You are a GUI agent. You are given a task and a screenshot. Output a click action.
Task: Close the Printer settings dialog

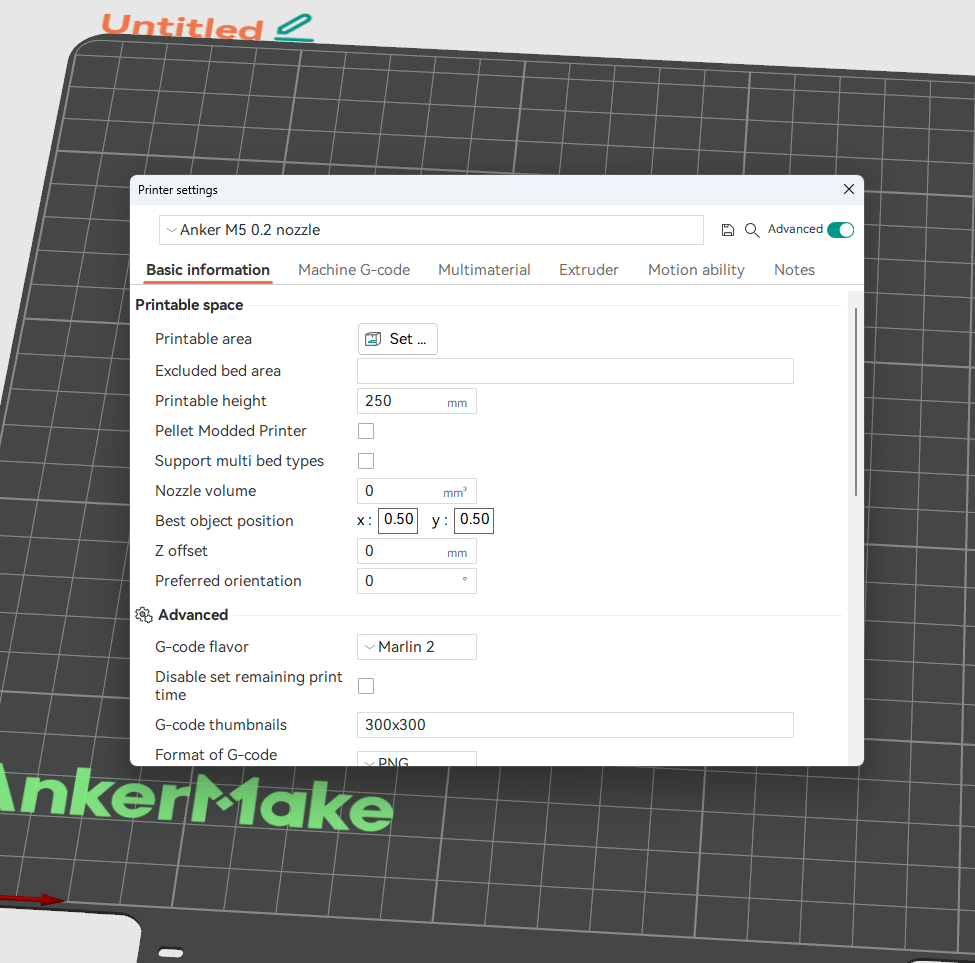coord(849,189)
